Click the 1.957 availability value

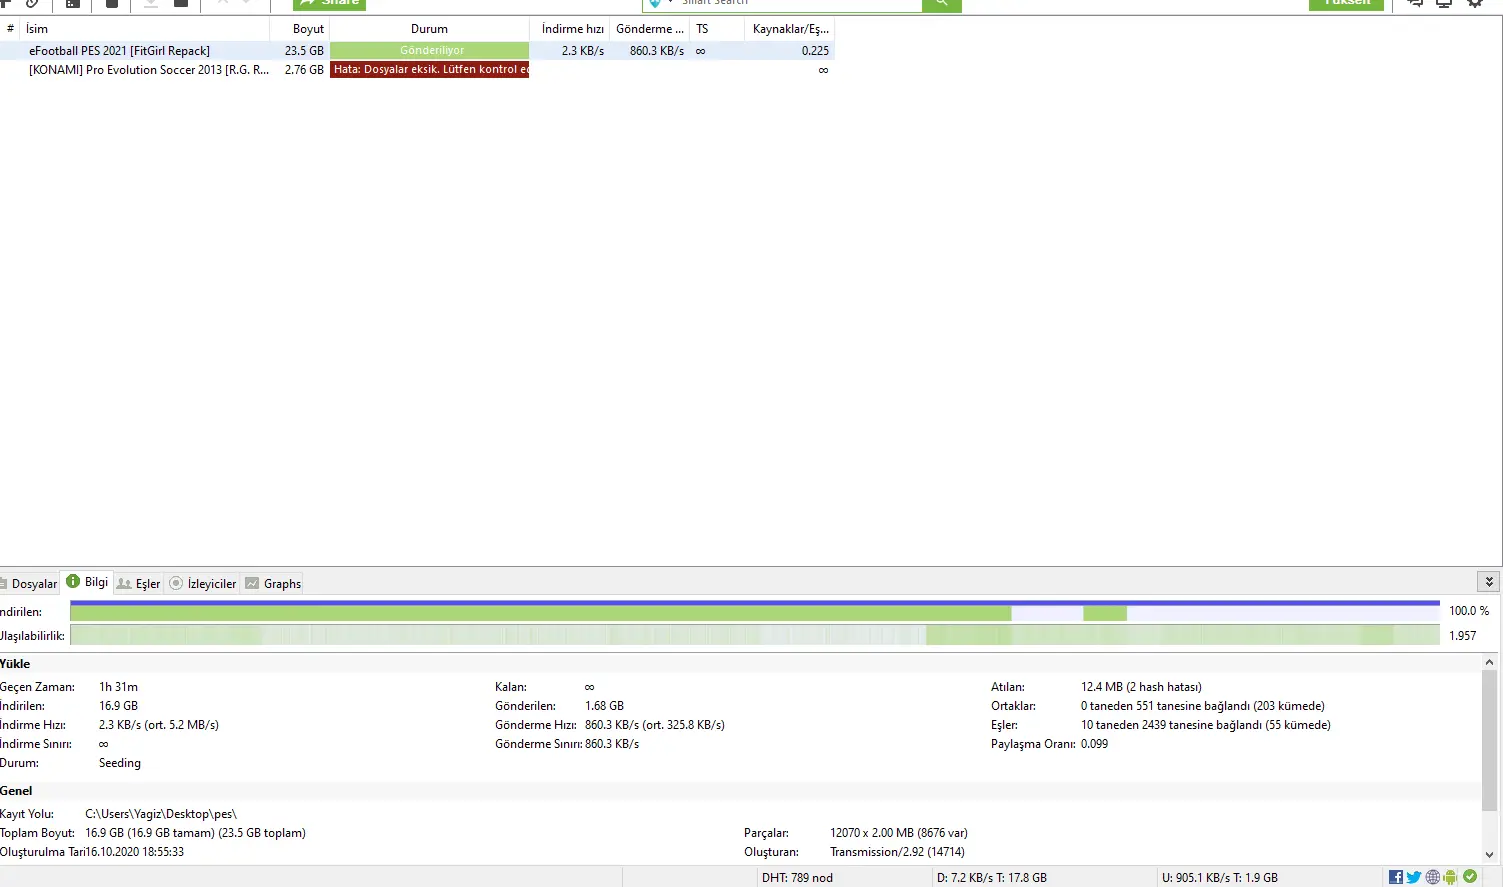[x=1463, y=636]
